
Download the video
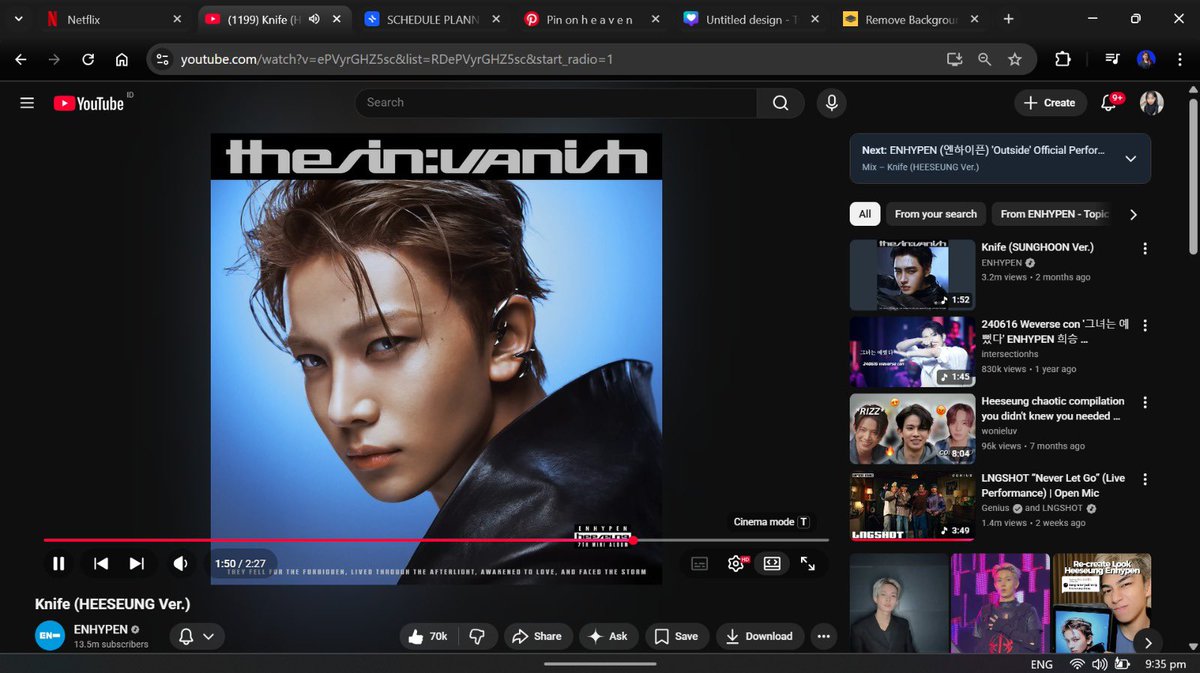(759, 636)
